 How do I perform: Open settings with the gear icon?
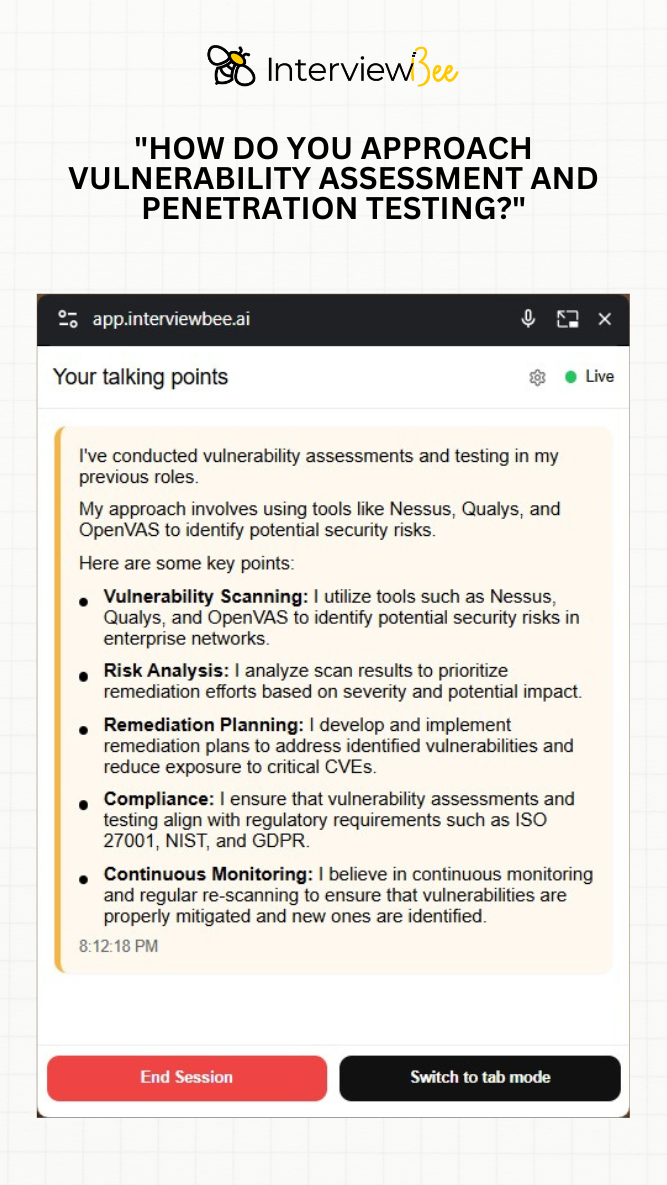(537, 377)
